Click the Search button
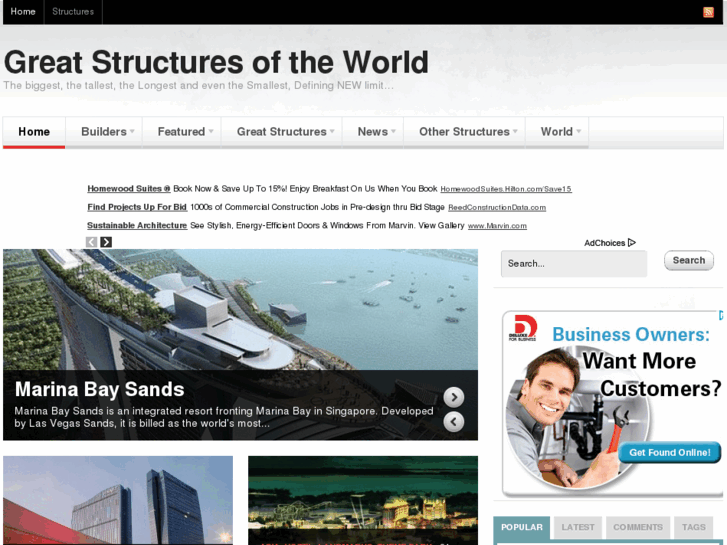The image size is (727, 545). (689, 260)
